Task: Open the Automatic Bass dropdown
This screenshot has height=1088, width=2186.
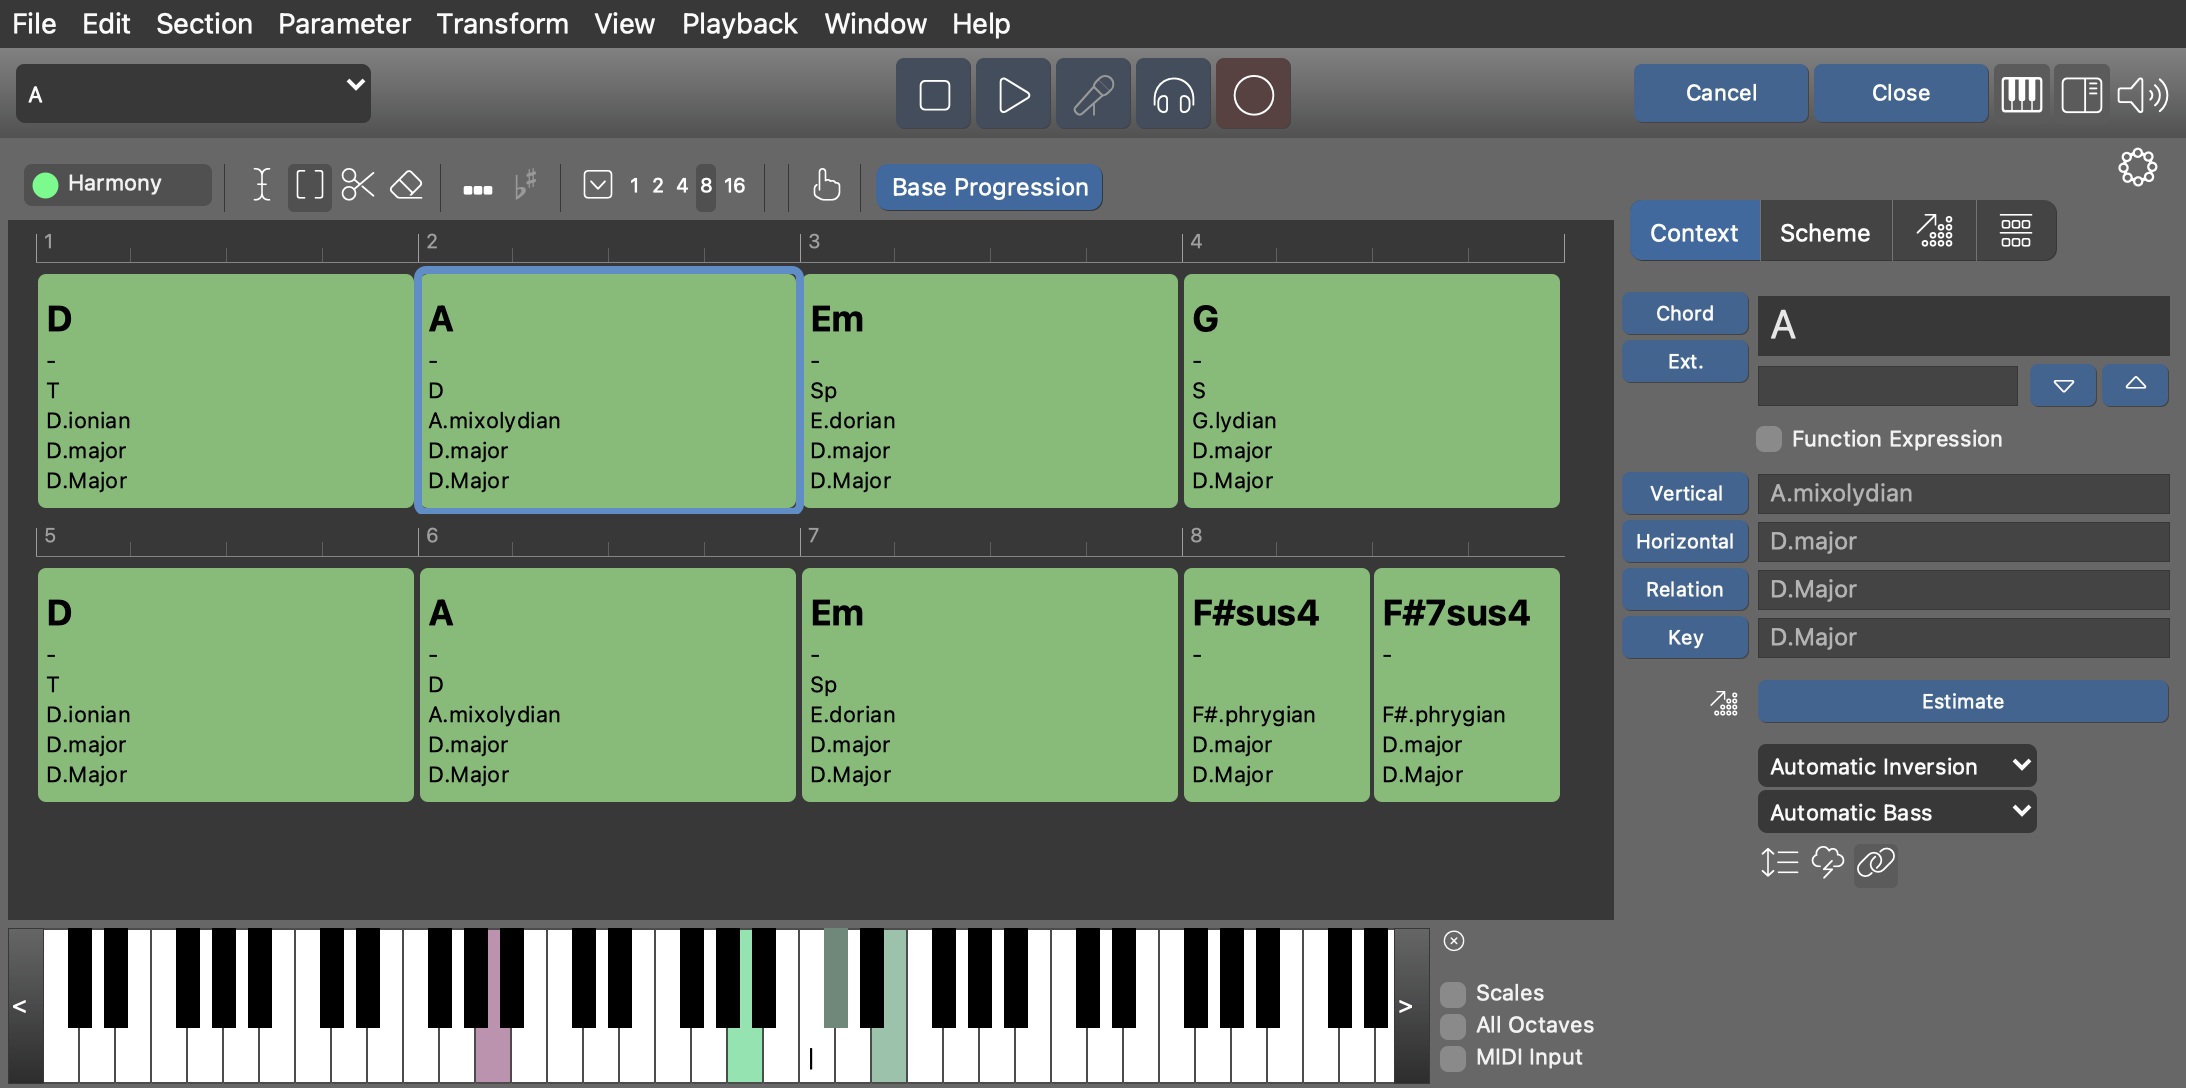Action: (1897, 812)
